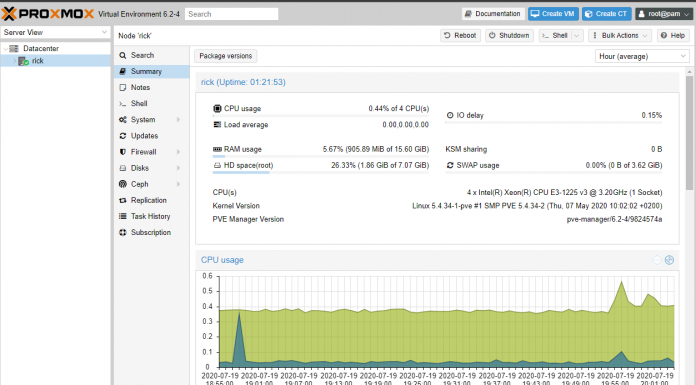The height and width of the screenshot is (385, 696).
Task: Open the Shell button dropdown arrow
Action: point(577,36)
